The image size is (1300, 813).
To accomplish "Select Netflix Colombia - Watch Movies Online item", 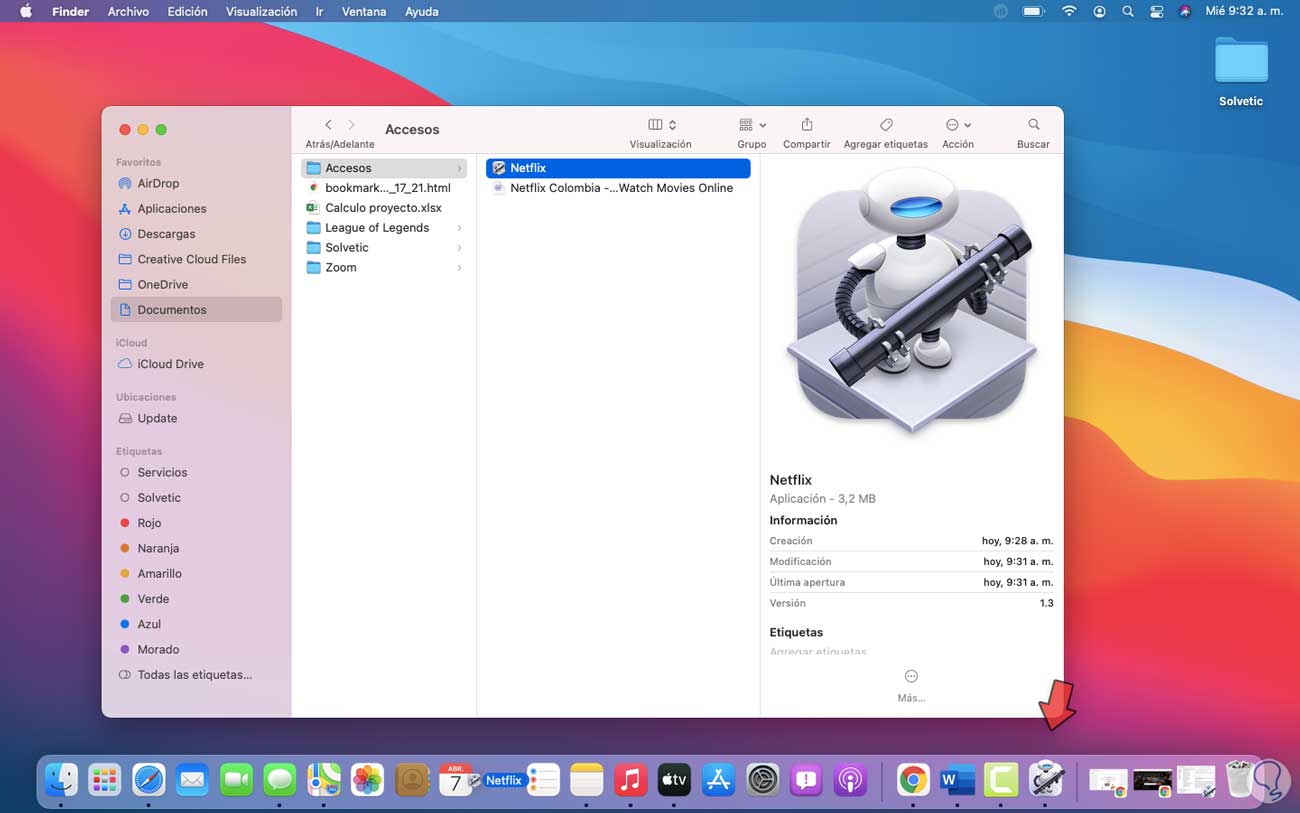I will pyautogui.click(x=618, y=188).
